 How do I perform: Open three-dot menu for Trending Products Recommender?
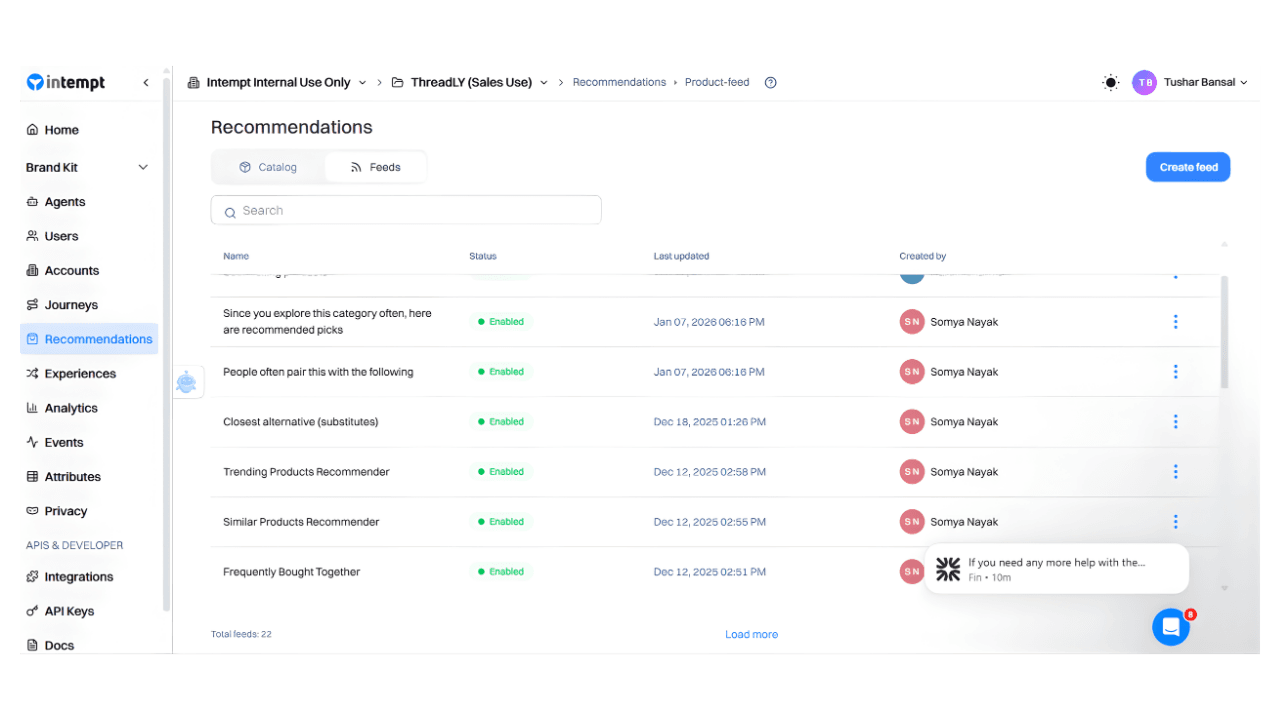(x=1175, y=472)
